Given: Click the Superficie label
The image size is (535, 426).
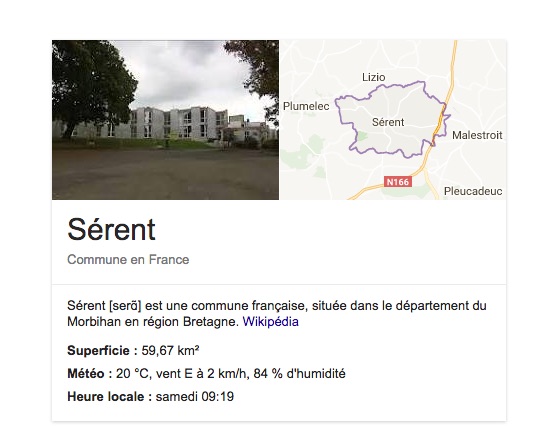Looking at the screenshot, I should coord(102,351).
